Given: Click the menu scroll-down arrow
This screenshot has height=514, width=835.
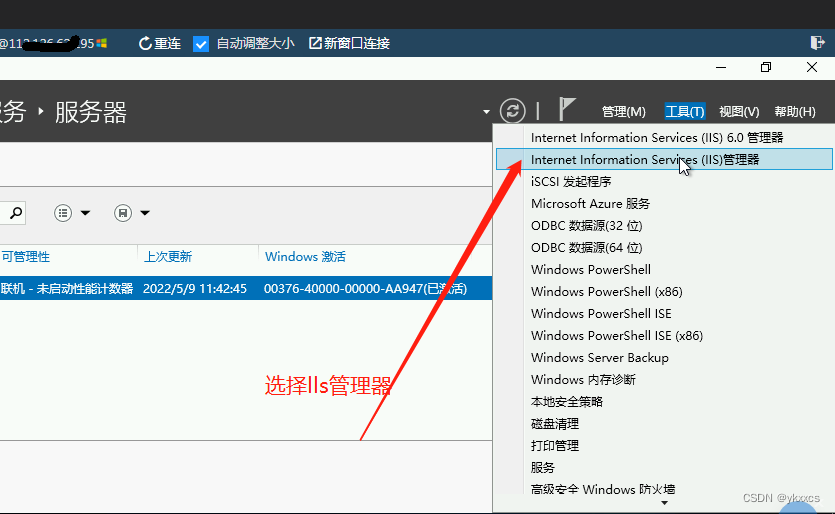Looking at the screenshot, I should pyautogui.click(x=664, y=503).
